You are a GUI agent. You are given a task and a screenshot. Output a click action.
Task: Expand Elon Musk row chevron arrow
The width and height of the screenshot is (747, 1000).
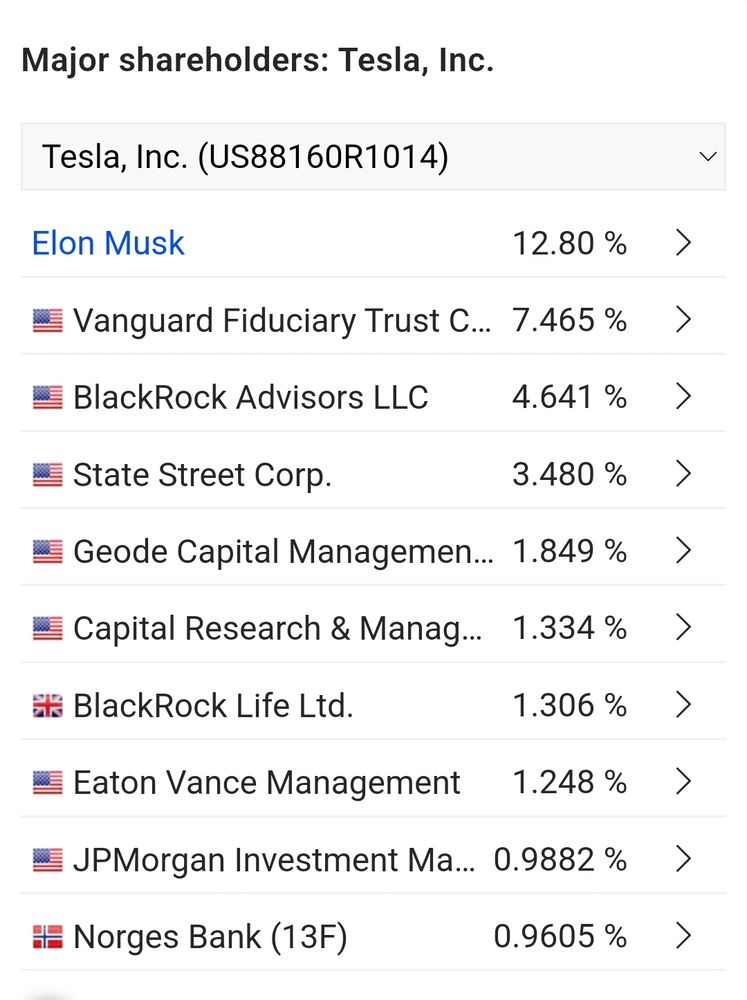coord(683,243)
